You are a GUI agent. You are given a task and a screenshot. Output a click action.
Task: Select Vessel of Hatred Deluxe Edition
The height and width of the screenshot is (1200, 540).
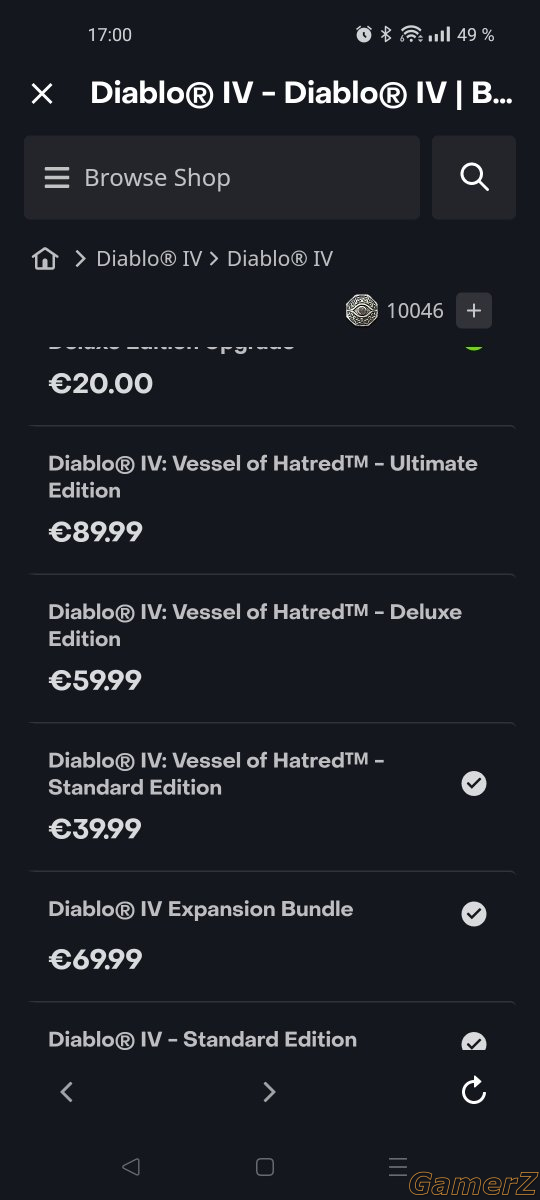pos(272,649)
